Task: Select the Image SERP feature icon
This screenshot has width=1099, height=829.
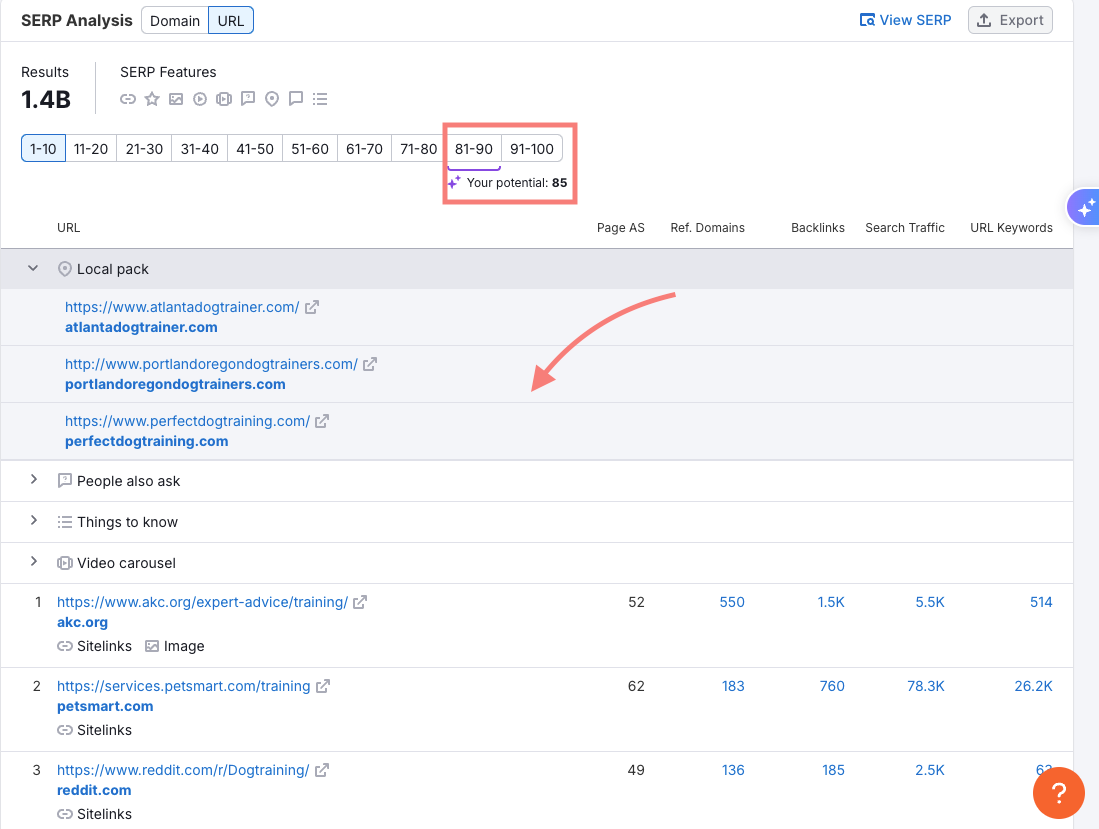Action: [x=176, y=98]
